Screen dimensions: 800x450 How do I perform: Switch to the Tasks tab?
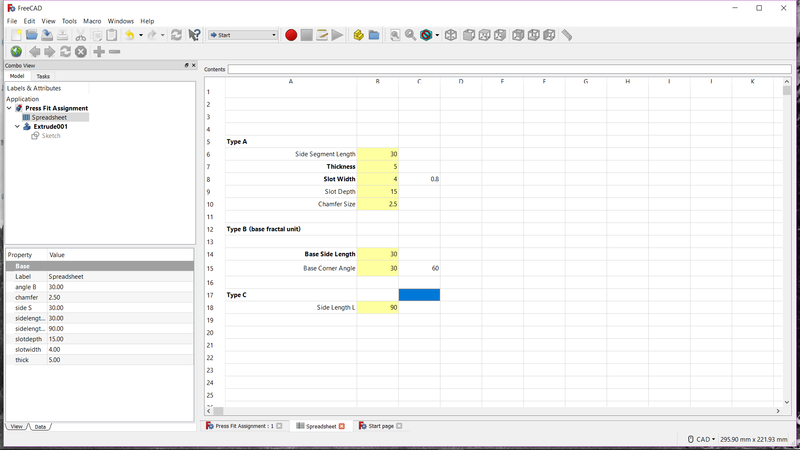(x=43, y=76)
